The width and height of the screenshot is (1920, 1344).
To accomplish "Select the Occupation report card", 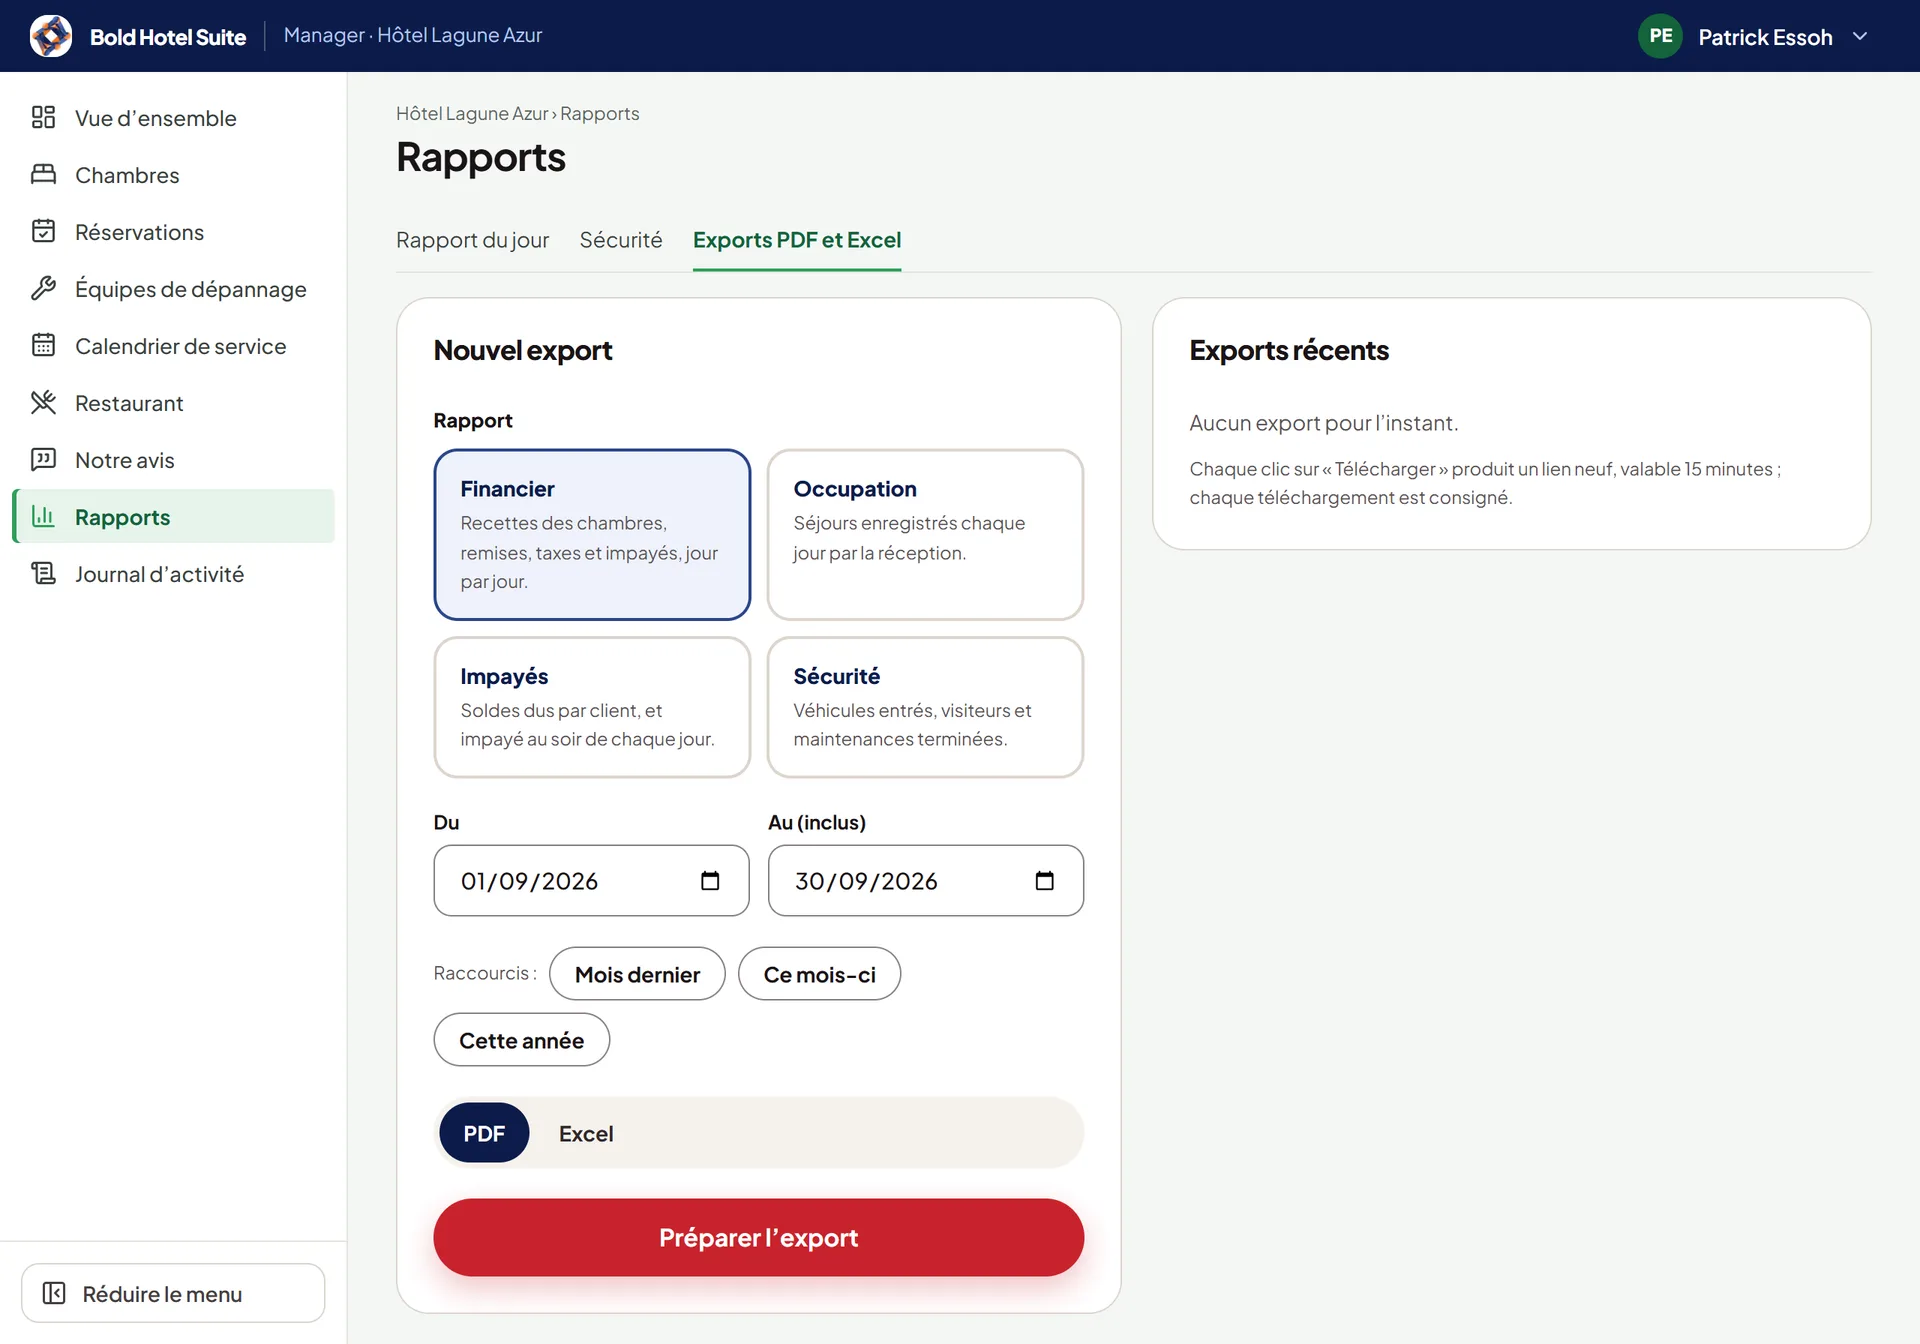I will click(x=925, y=535).
